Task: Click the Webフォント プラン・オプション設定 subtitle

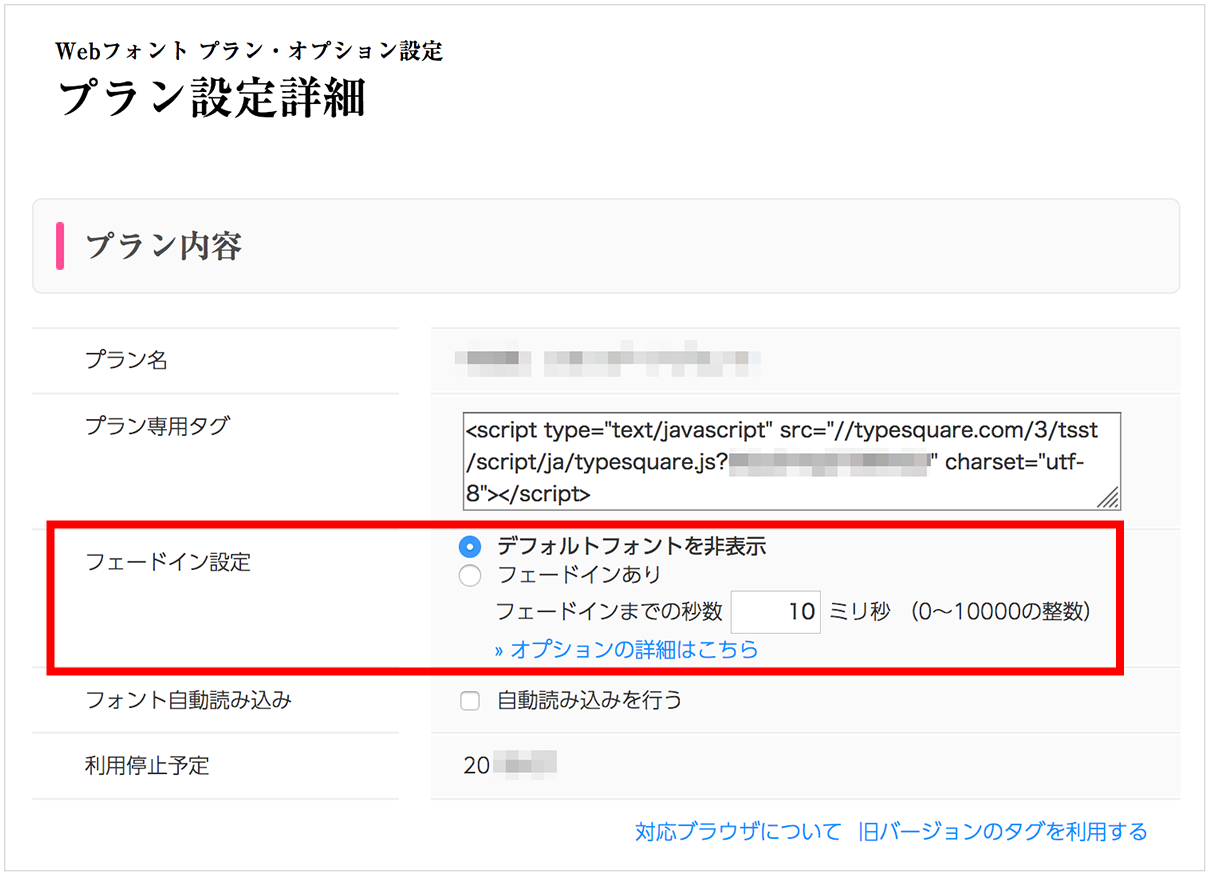Action: [249, 51]
